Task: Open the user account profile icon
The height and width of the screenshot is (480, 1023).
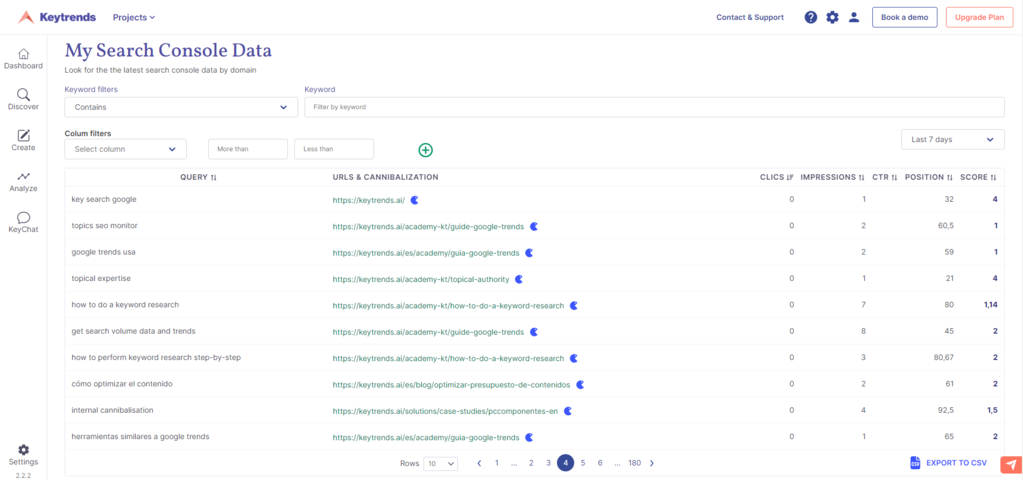Action: coord(854,18)
